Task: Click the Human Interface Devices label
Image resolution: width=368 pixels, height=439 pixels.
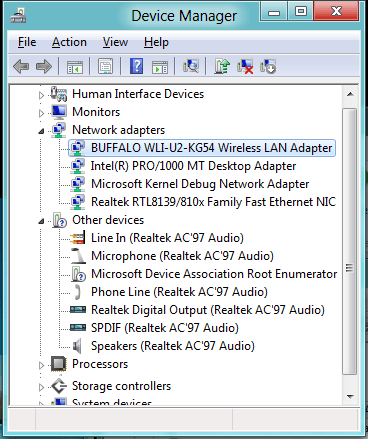Action: (x=138, y=94)
